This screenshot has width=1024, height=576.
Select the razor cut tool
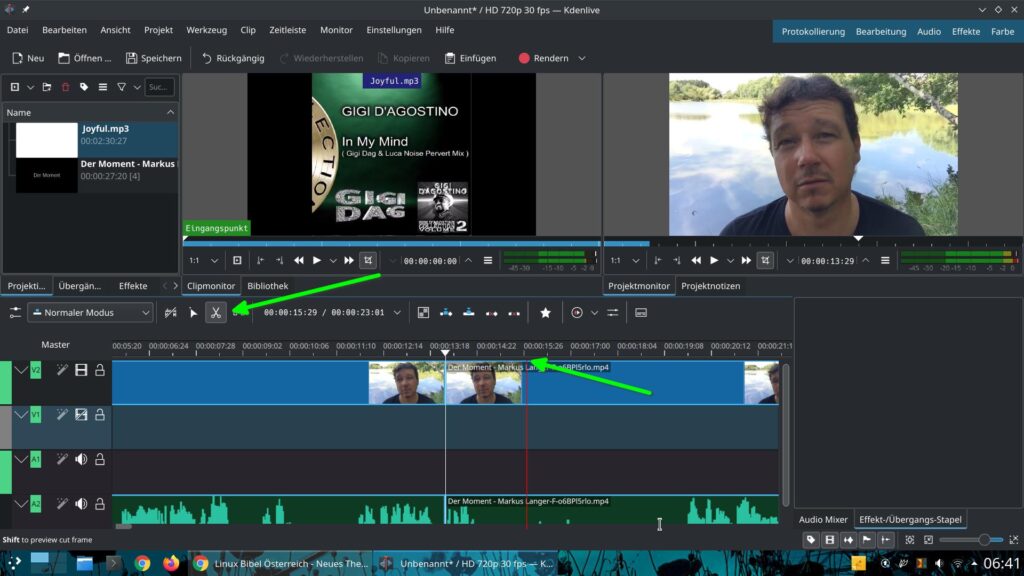(x=216, y=313)
